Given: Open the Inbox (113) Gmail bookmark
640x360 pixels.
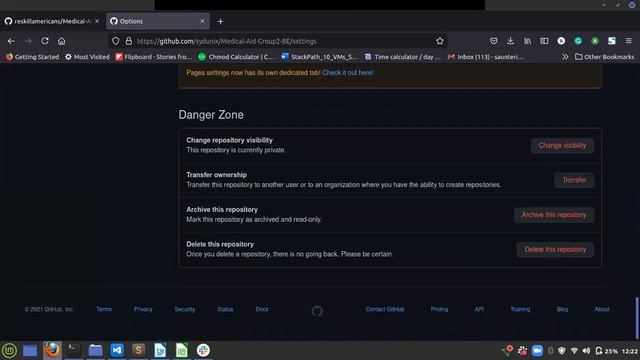Looking at the screenshot, I should 486,57.
